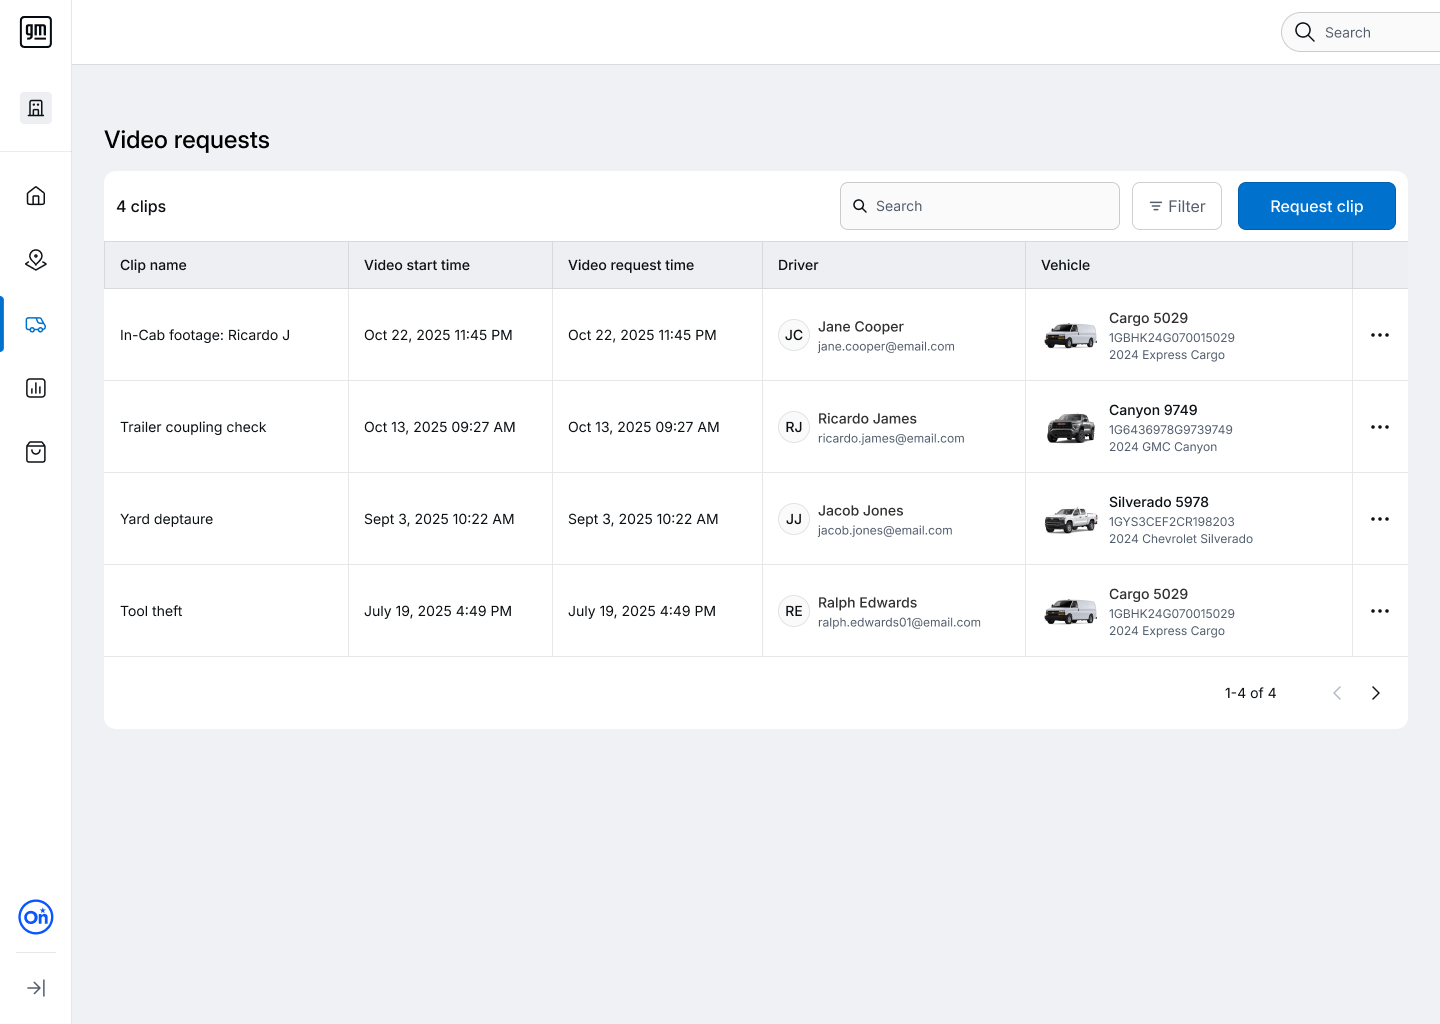This screenshot has height=1024, width=1440.
Task: Click the GM logo in the sidebar
Action: (x=36, y=32)
